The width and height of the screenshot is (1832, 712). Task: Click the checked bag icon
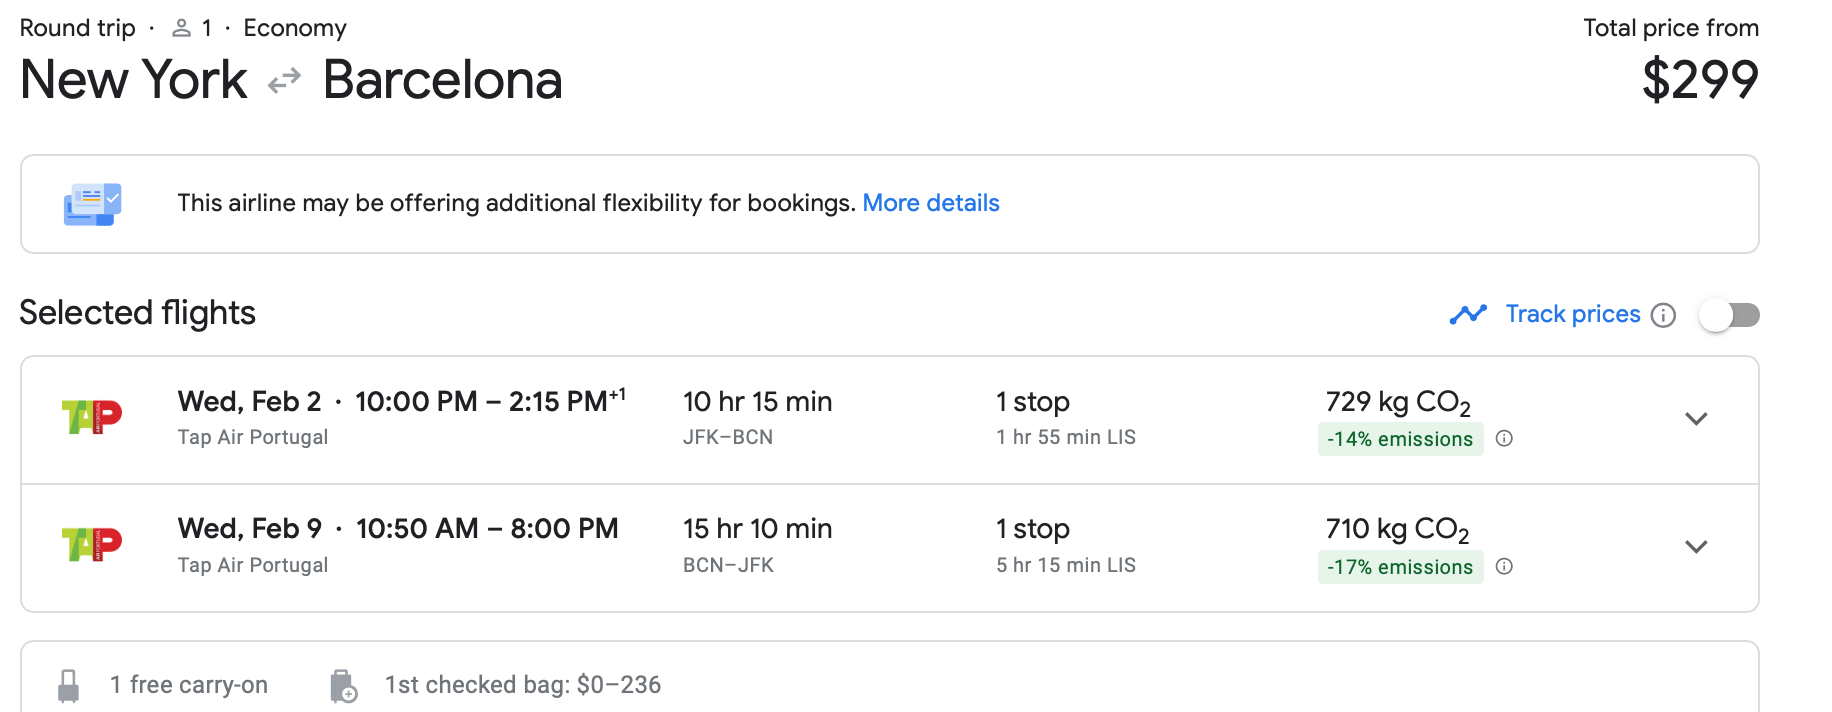click(x=343, y=686)
